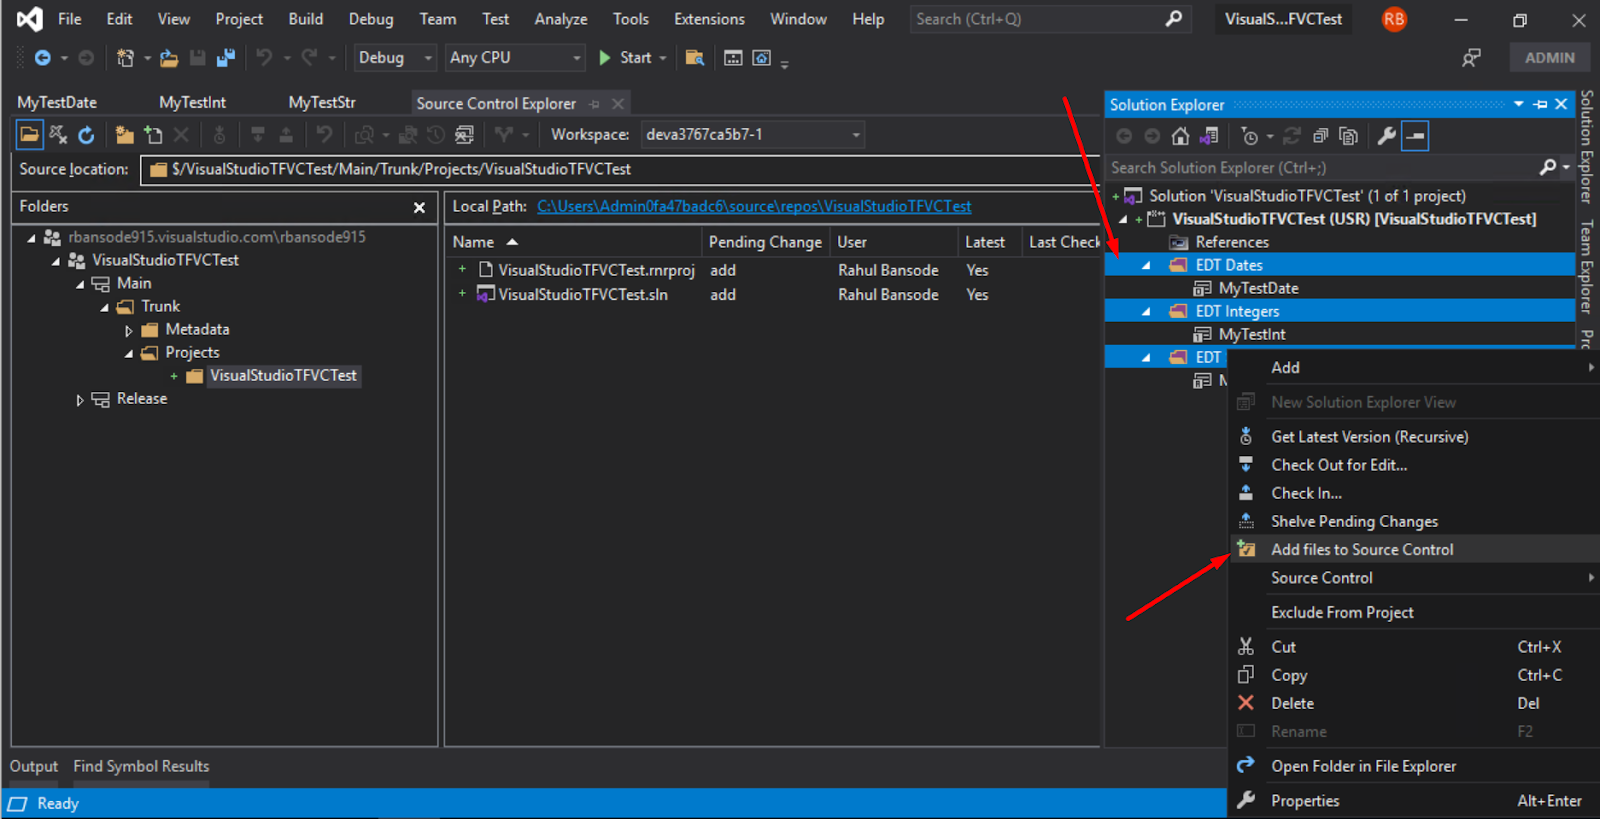Collapse the EDT Integers folder
Image resolution: width=1600 pixels, height=819 pixels.
1146,312
